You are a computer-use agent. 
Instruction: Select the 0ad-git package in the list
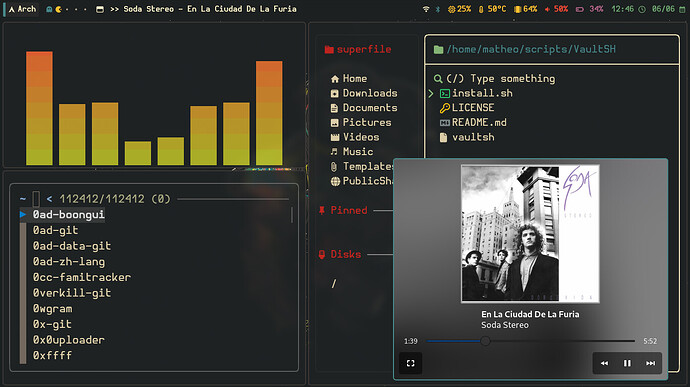[55, 230]
